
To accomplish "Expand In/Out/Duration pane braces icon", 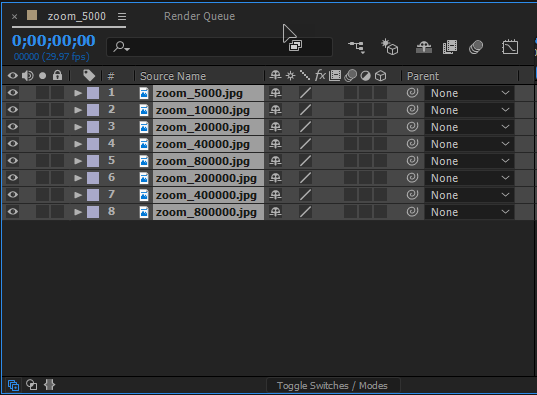I will pos(49,385).
